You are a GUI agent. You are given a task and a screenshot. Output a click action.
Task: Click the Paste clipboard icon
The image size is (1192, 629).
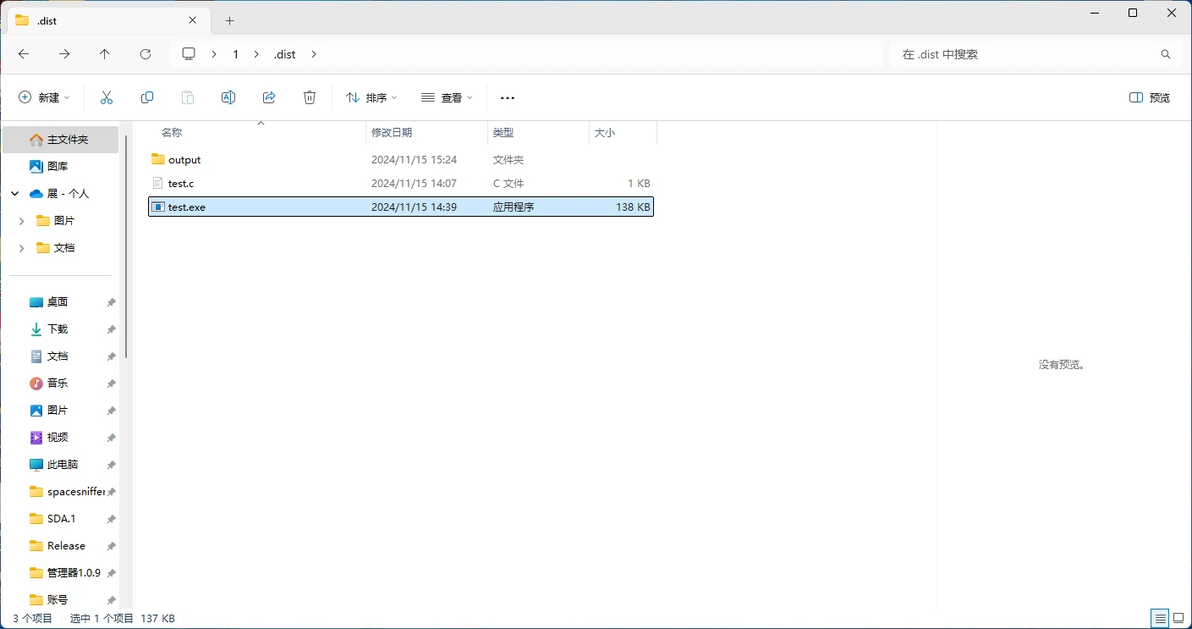point(188,97)
